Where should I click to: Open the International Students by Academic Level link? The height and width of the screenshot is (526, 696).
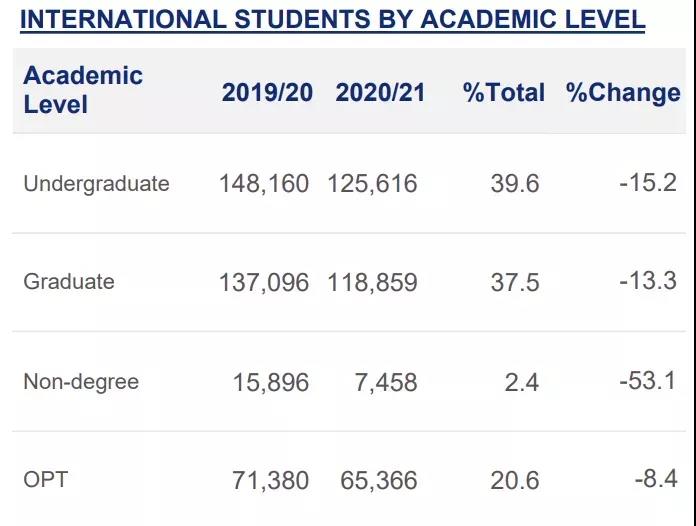point(332,20)
